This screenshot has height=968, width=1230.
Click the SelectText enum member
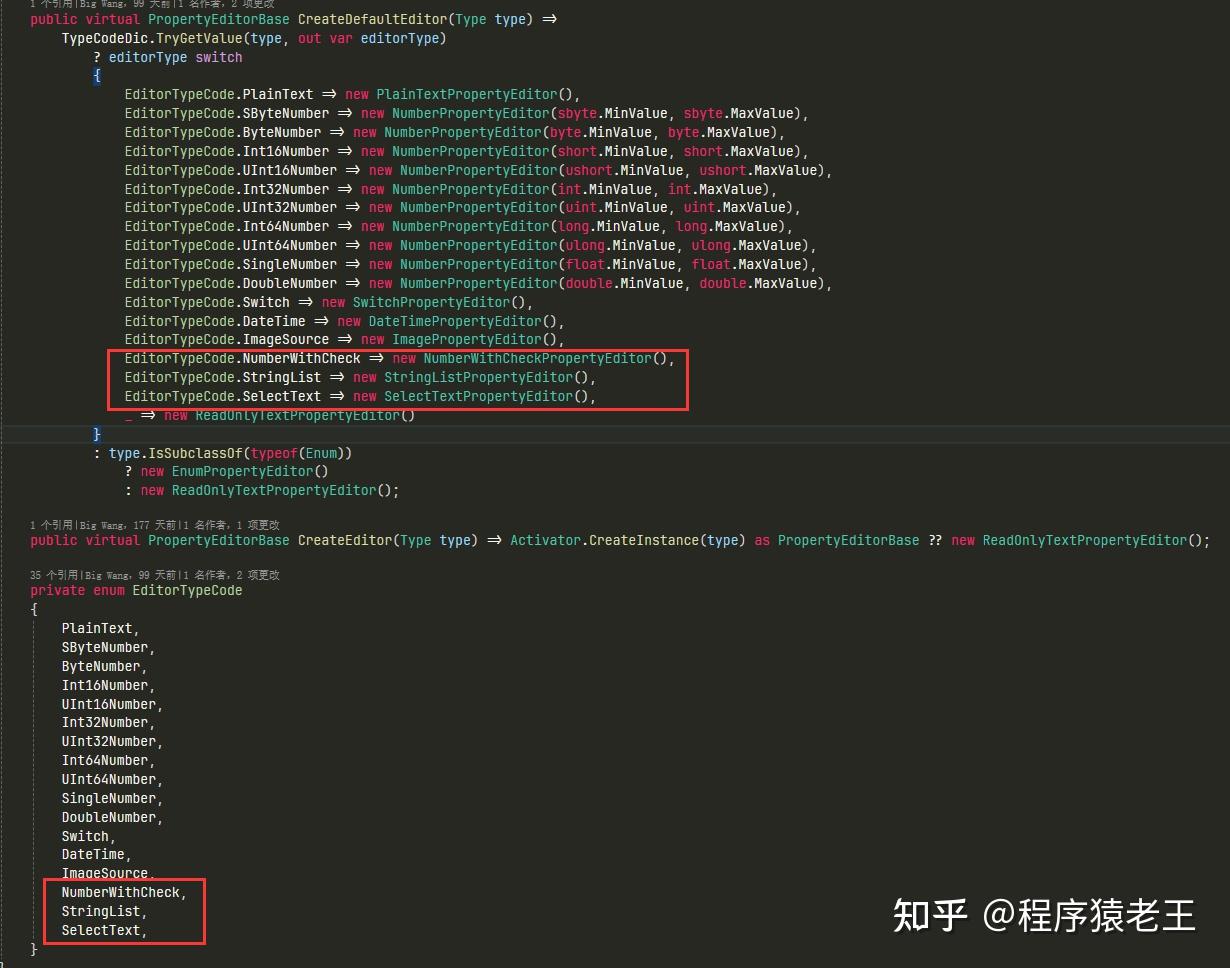pyautogui.click(x=100, y=929)
